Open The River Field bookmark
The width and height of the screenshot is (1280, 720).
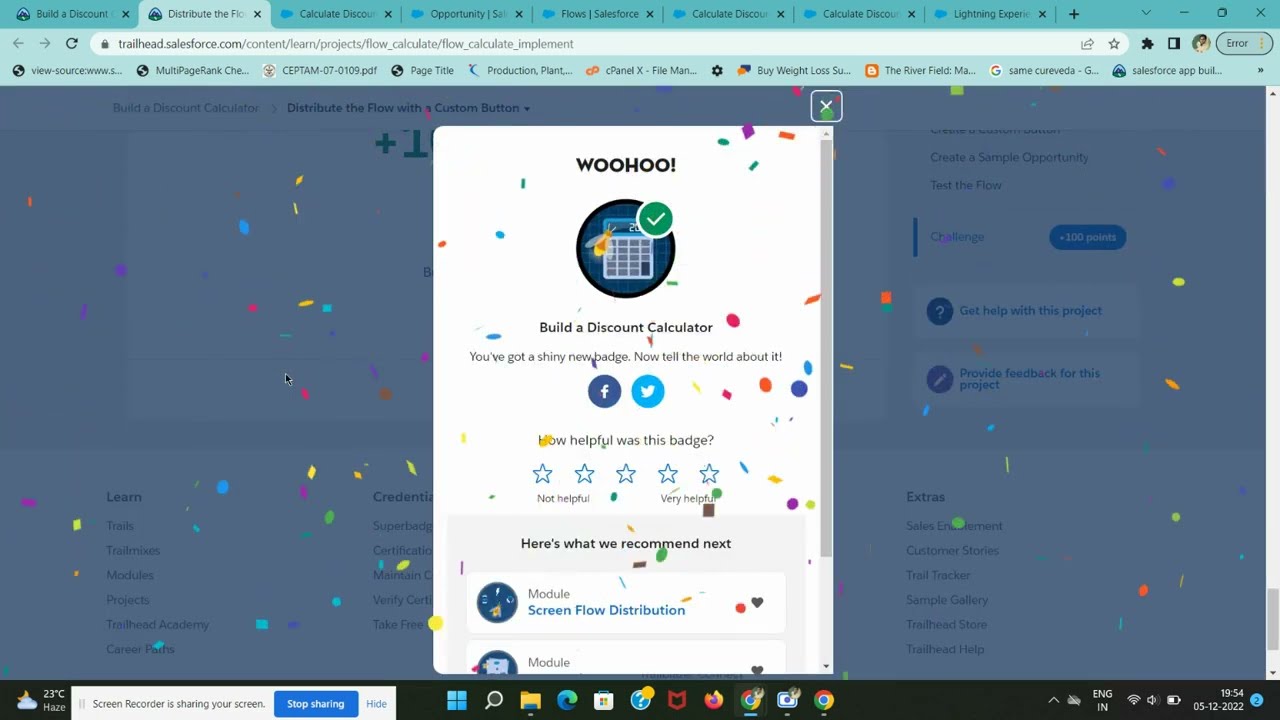pos(920,71)
